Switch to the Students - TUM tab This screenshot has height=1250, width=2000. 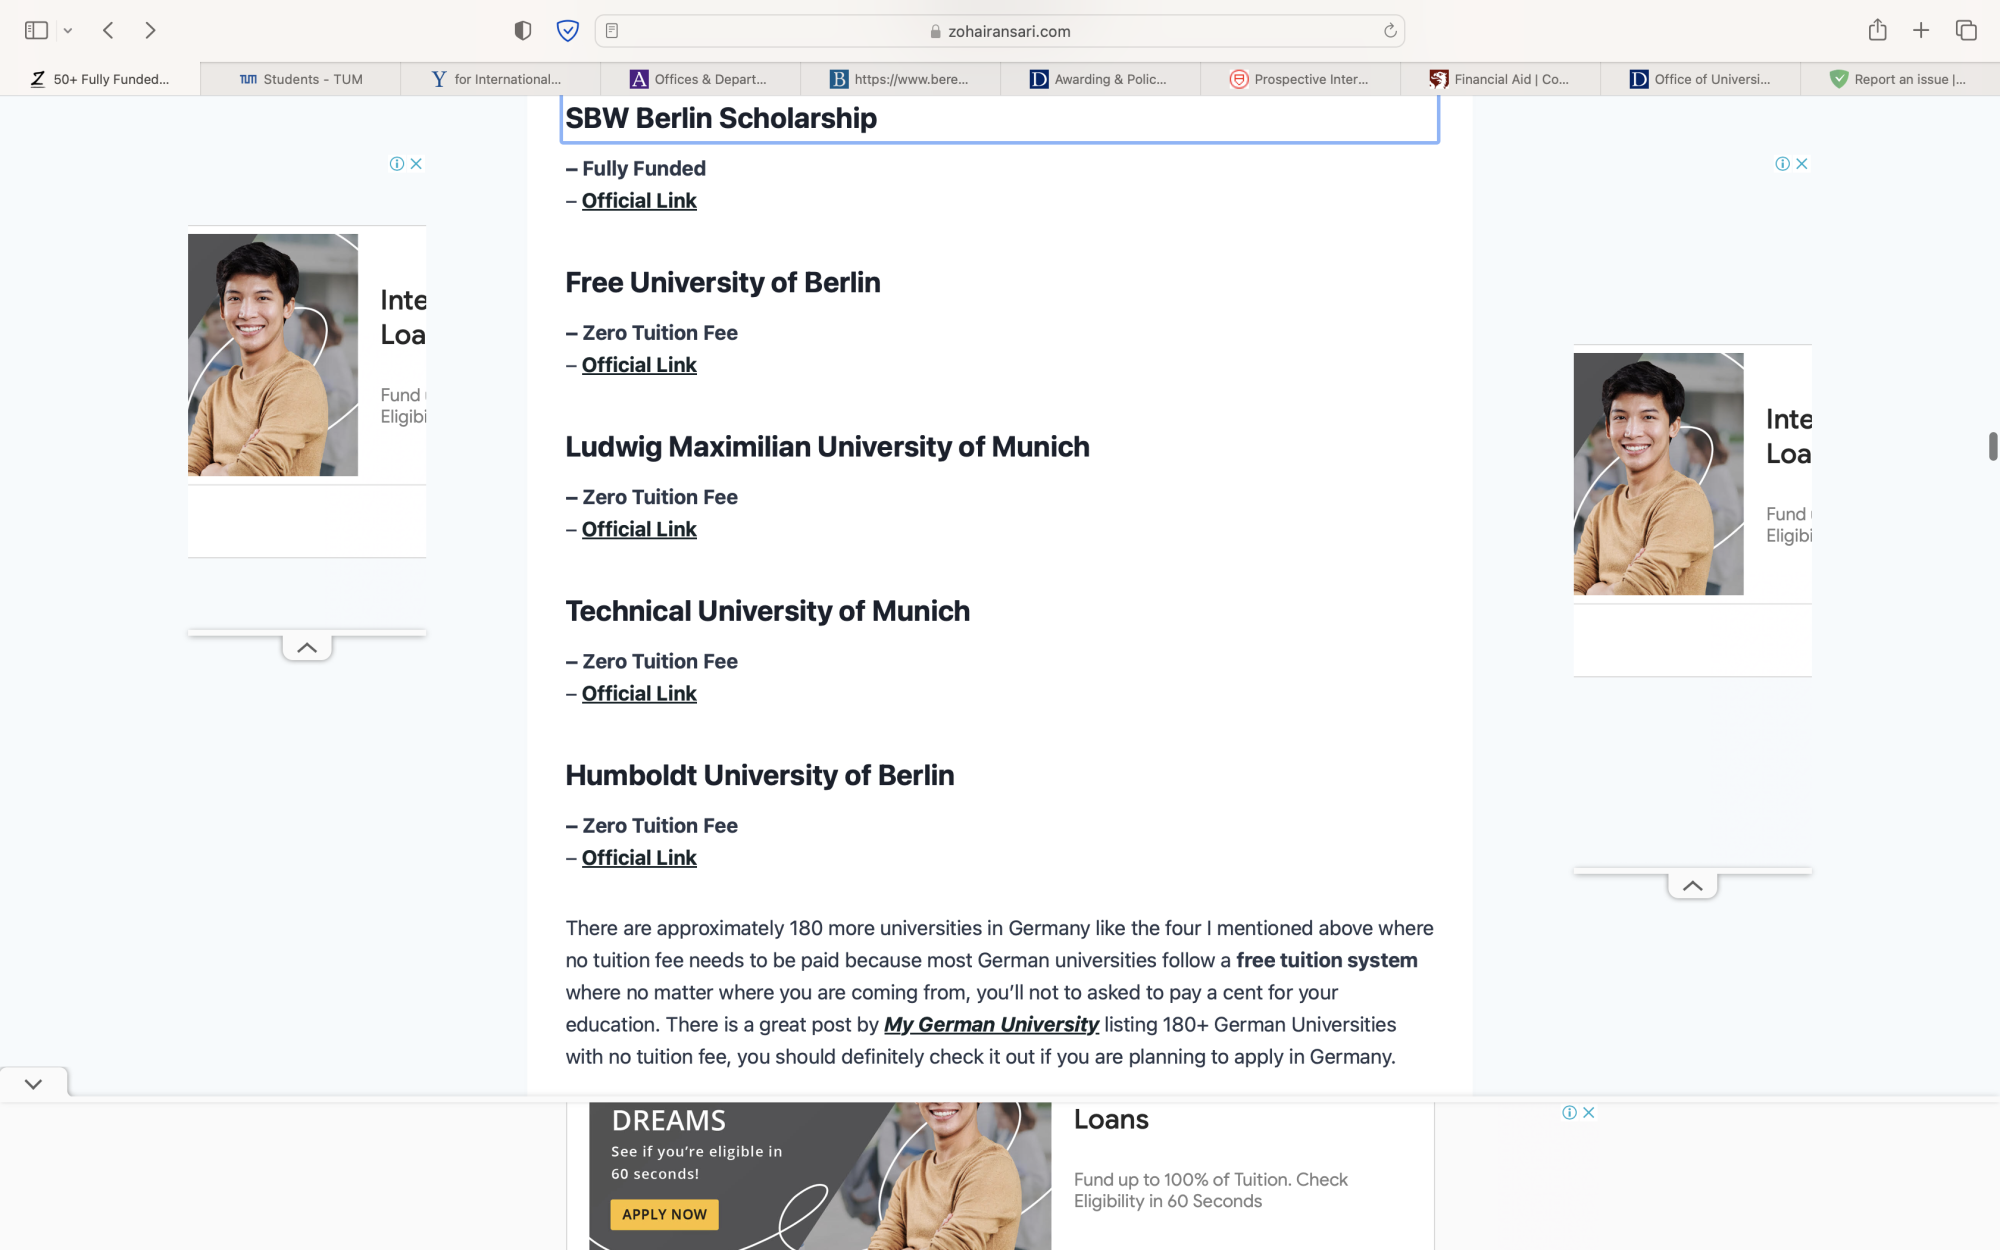click(300, 79)
